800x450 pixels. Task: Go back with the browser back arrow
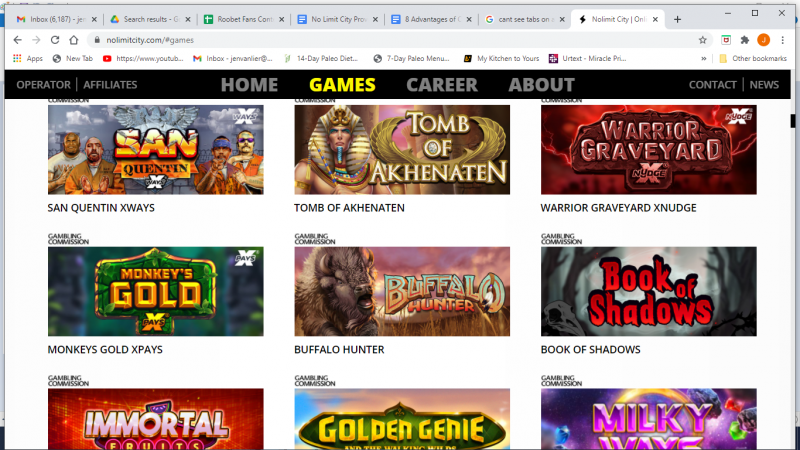click(x=17, y=40)
